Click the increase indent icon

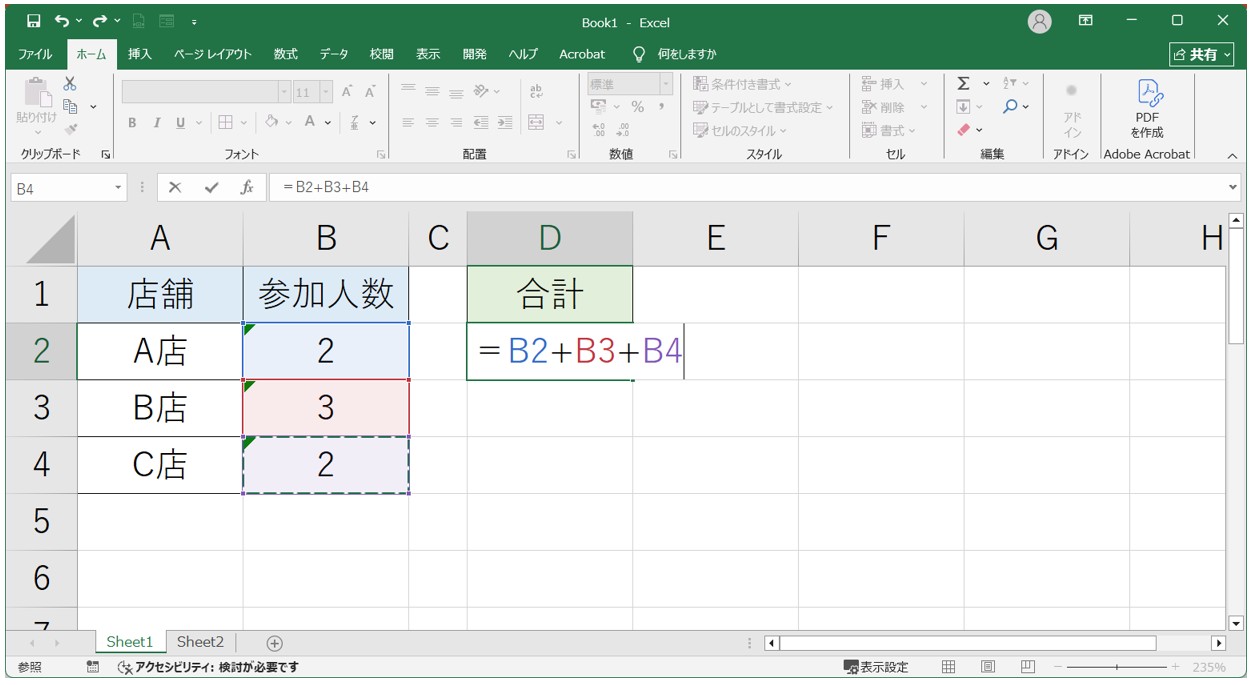click(505, 123)
